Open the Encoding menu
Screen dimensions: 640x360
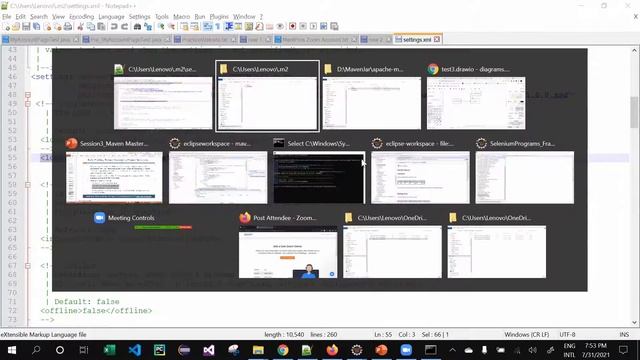point(82,17)
